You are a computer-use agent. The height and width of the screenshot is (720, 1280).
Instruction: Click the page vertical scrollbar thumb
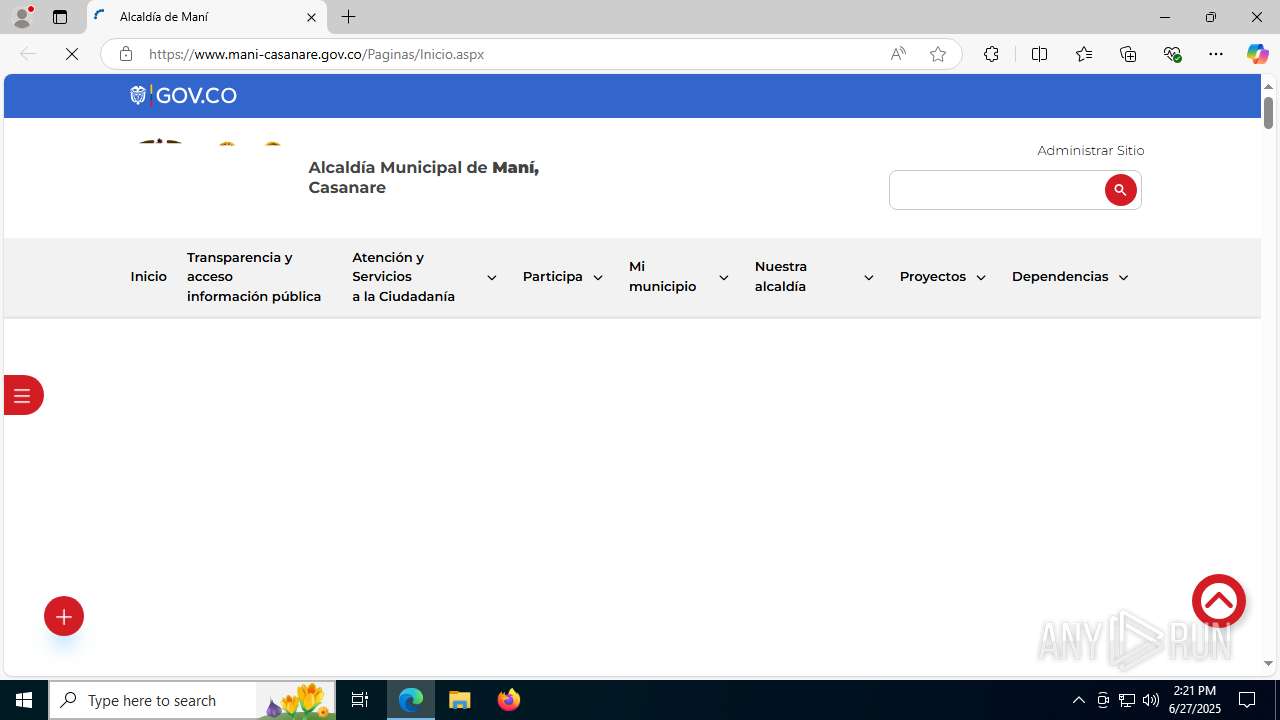click(x=1268, y=112)
